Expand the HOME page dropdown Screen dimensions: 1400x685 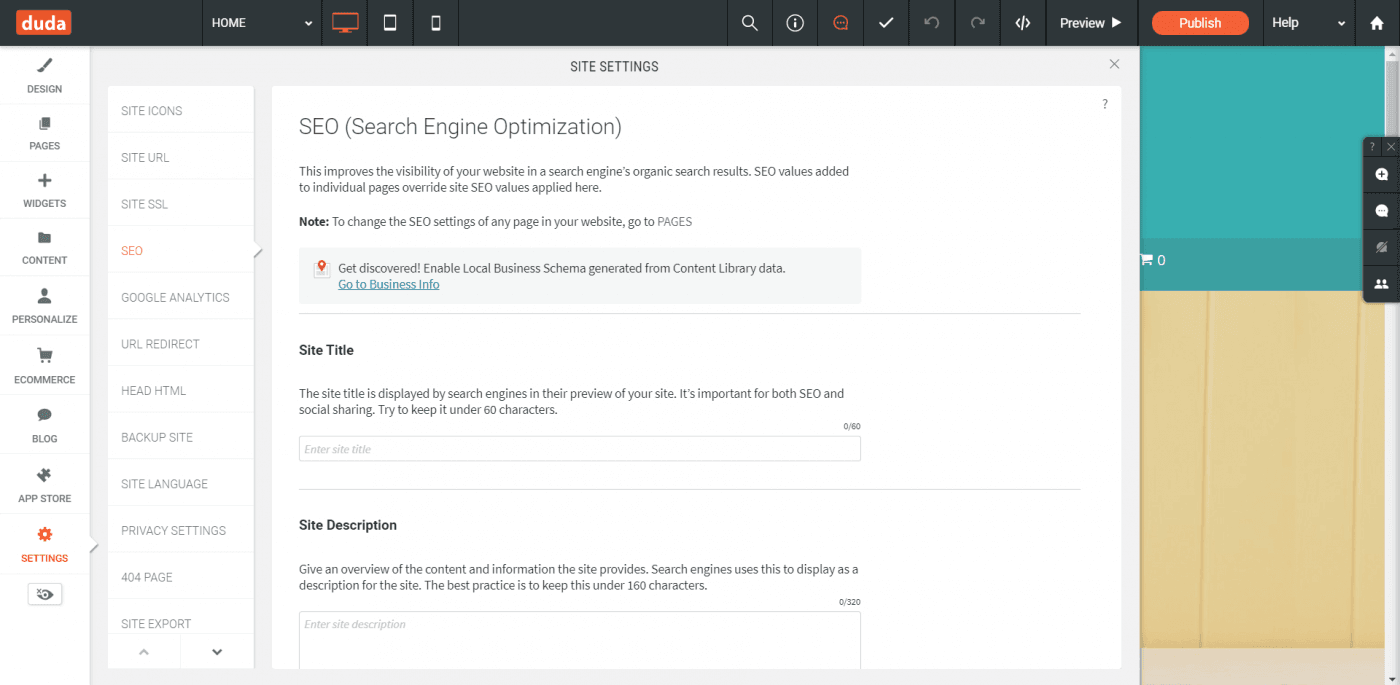coord(262,23)
